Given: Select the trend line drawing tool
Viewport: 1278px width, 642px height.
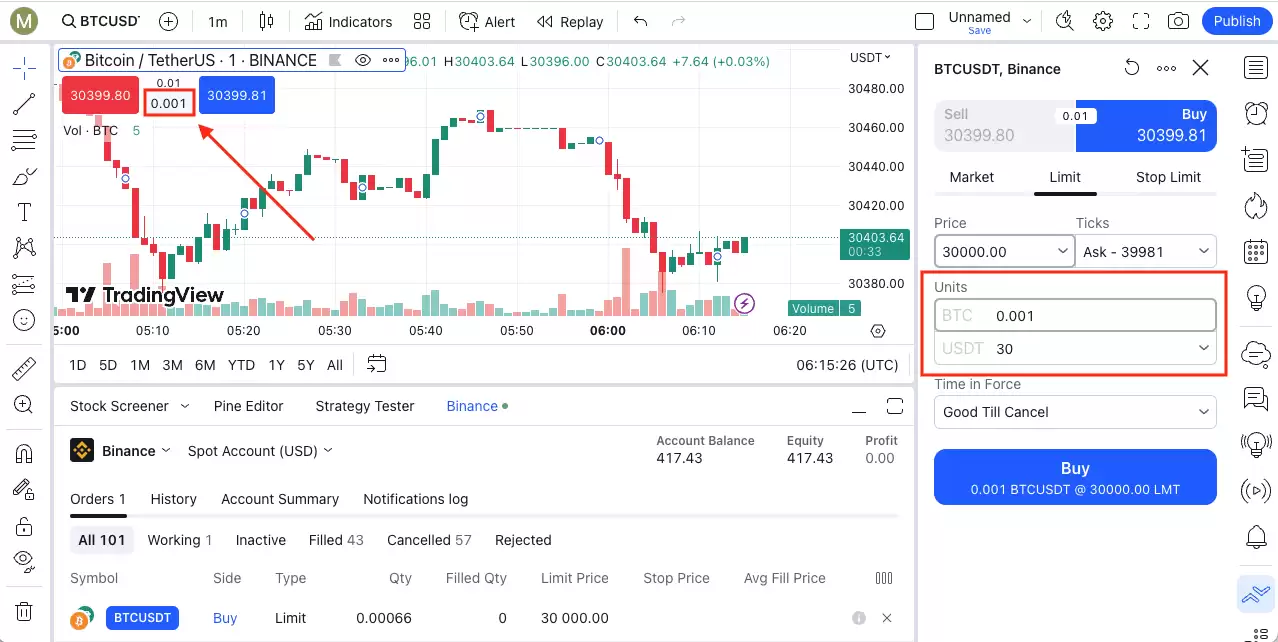Looking at the screenshot, I should tap(24, 104).
